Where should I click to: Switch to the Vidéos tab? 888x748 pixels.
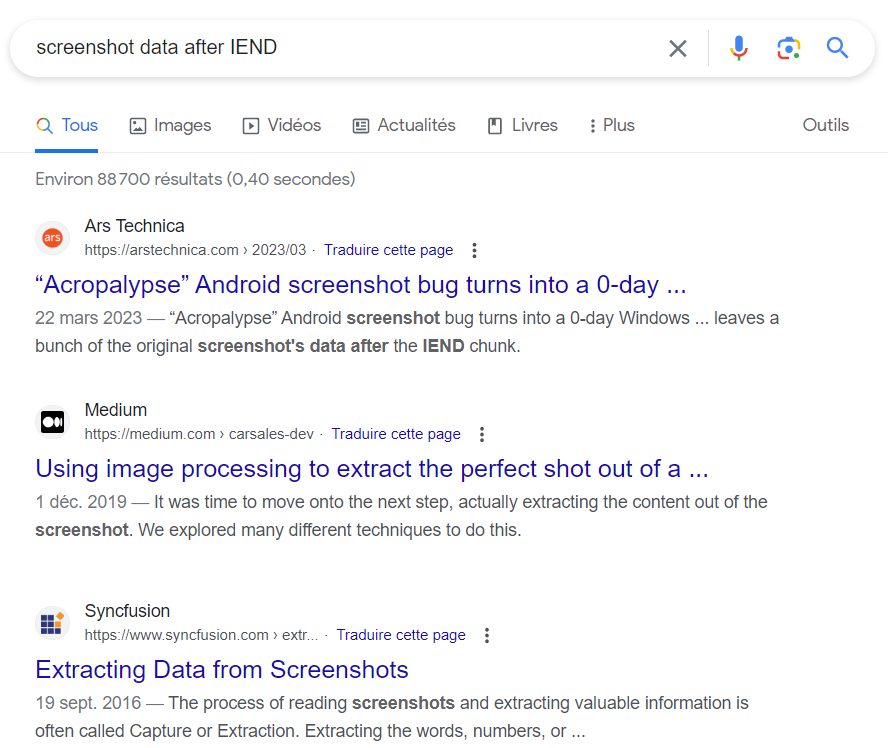coord(282,126)
